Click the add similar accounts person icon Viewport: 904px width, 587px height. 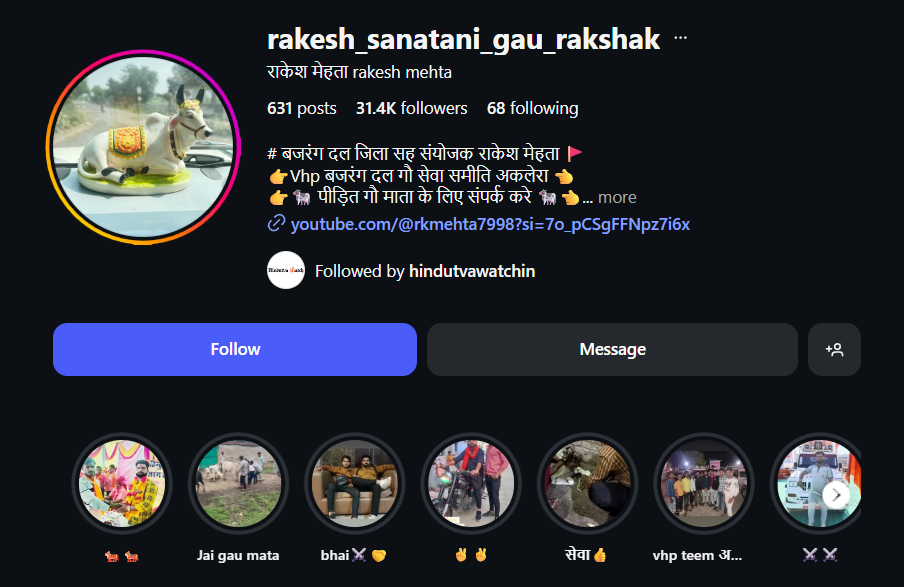coord(834,349)
